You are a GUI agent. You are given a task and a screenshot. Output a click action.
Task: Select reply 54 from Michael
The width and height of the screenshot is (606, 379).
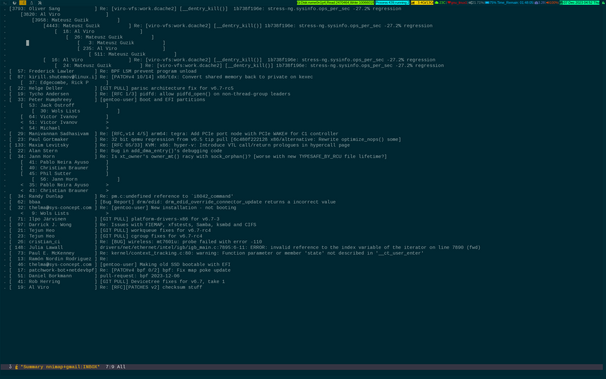click(65, 128)
